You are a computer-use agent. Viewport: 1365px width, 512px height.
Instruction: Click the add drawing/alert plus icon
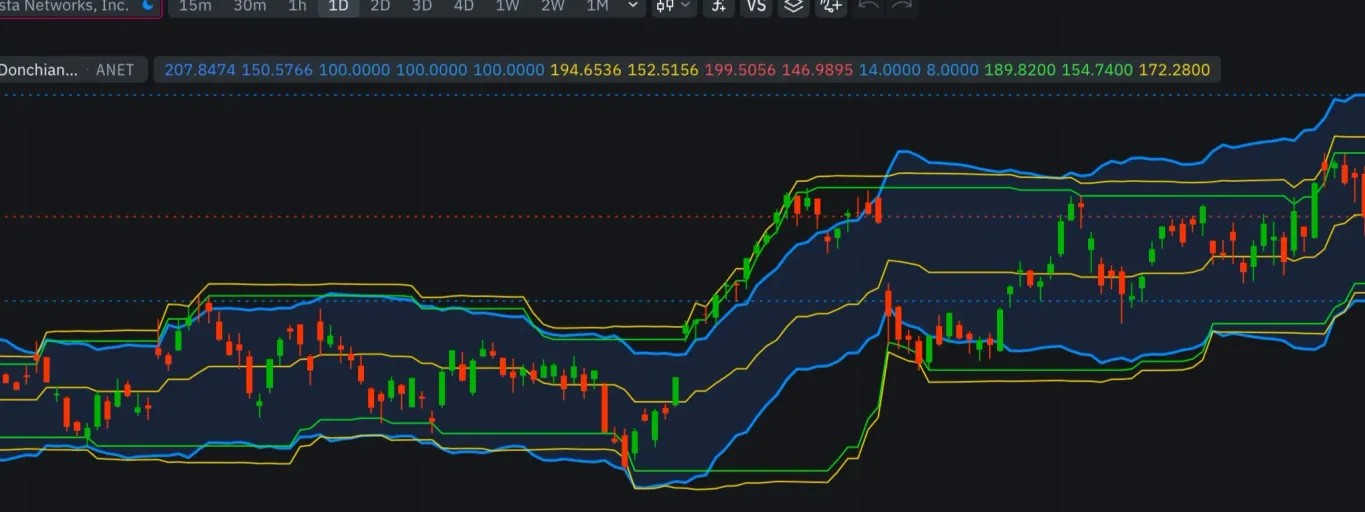(x=831, y=5)
